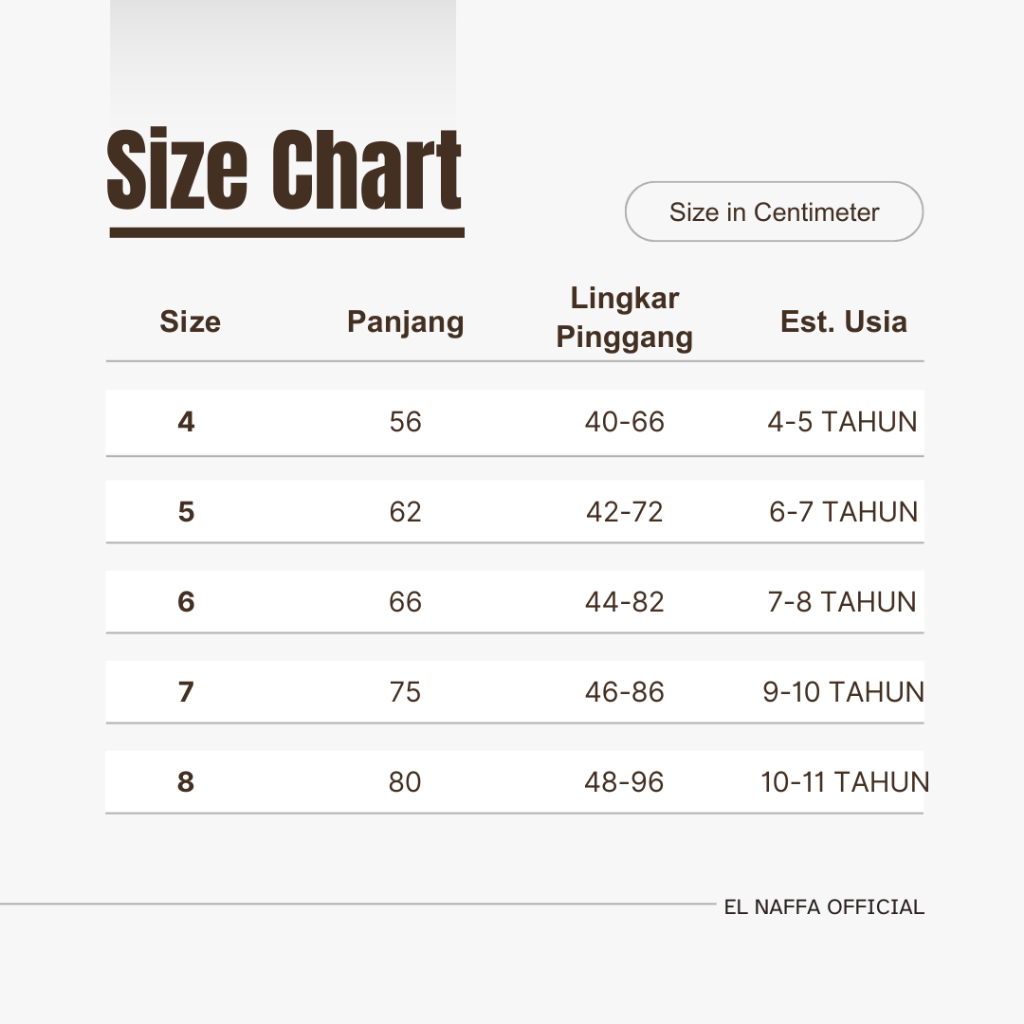Click the waist range 42-72

click(x=624, y=512)
